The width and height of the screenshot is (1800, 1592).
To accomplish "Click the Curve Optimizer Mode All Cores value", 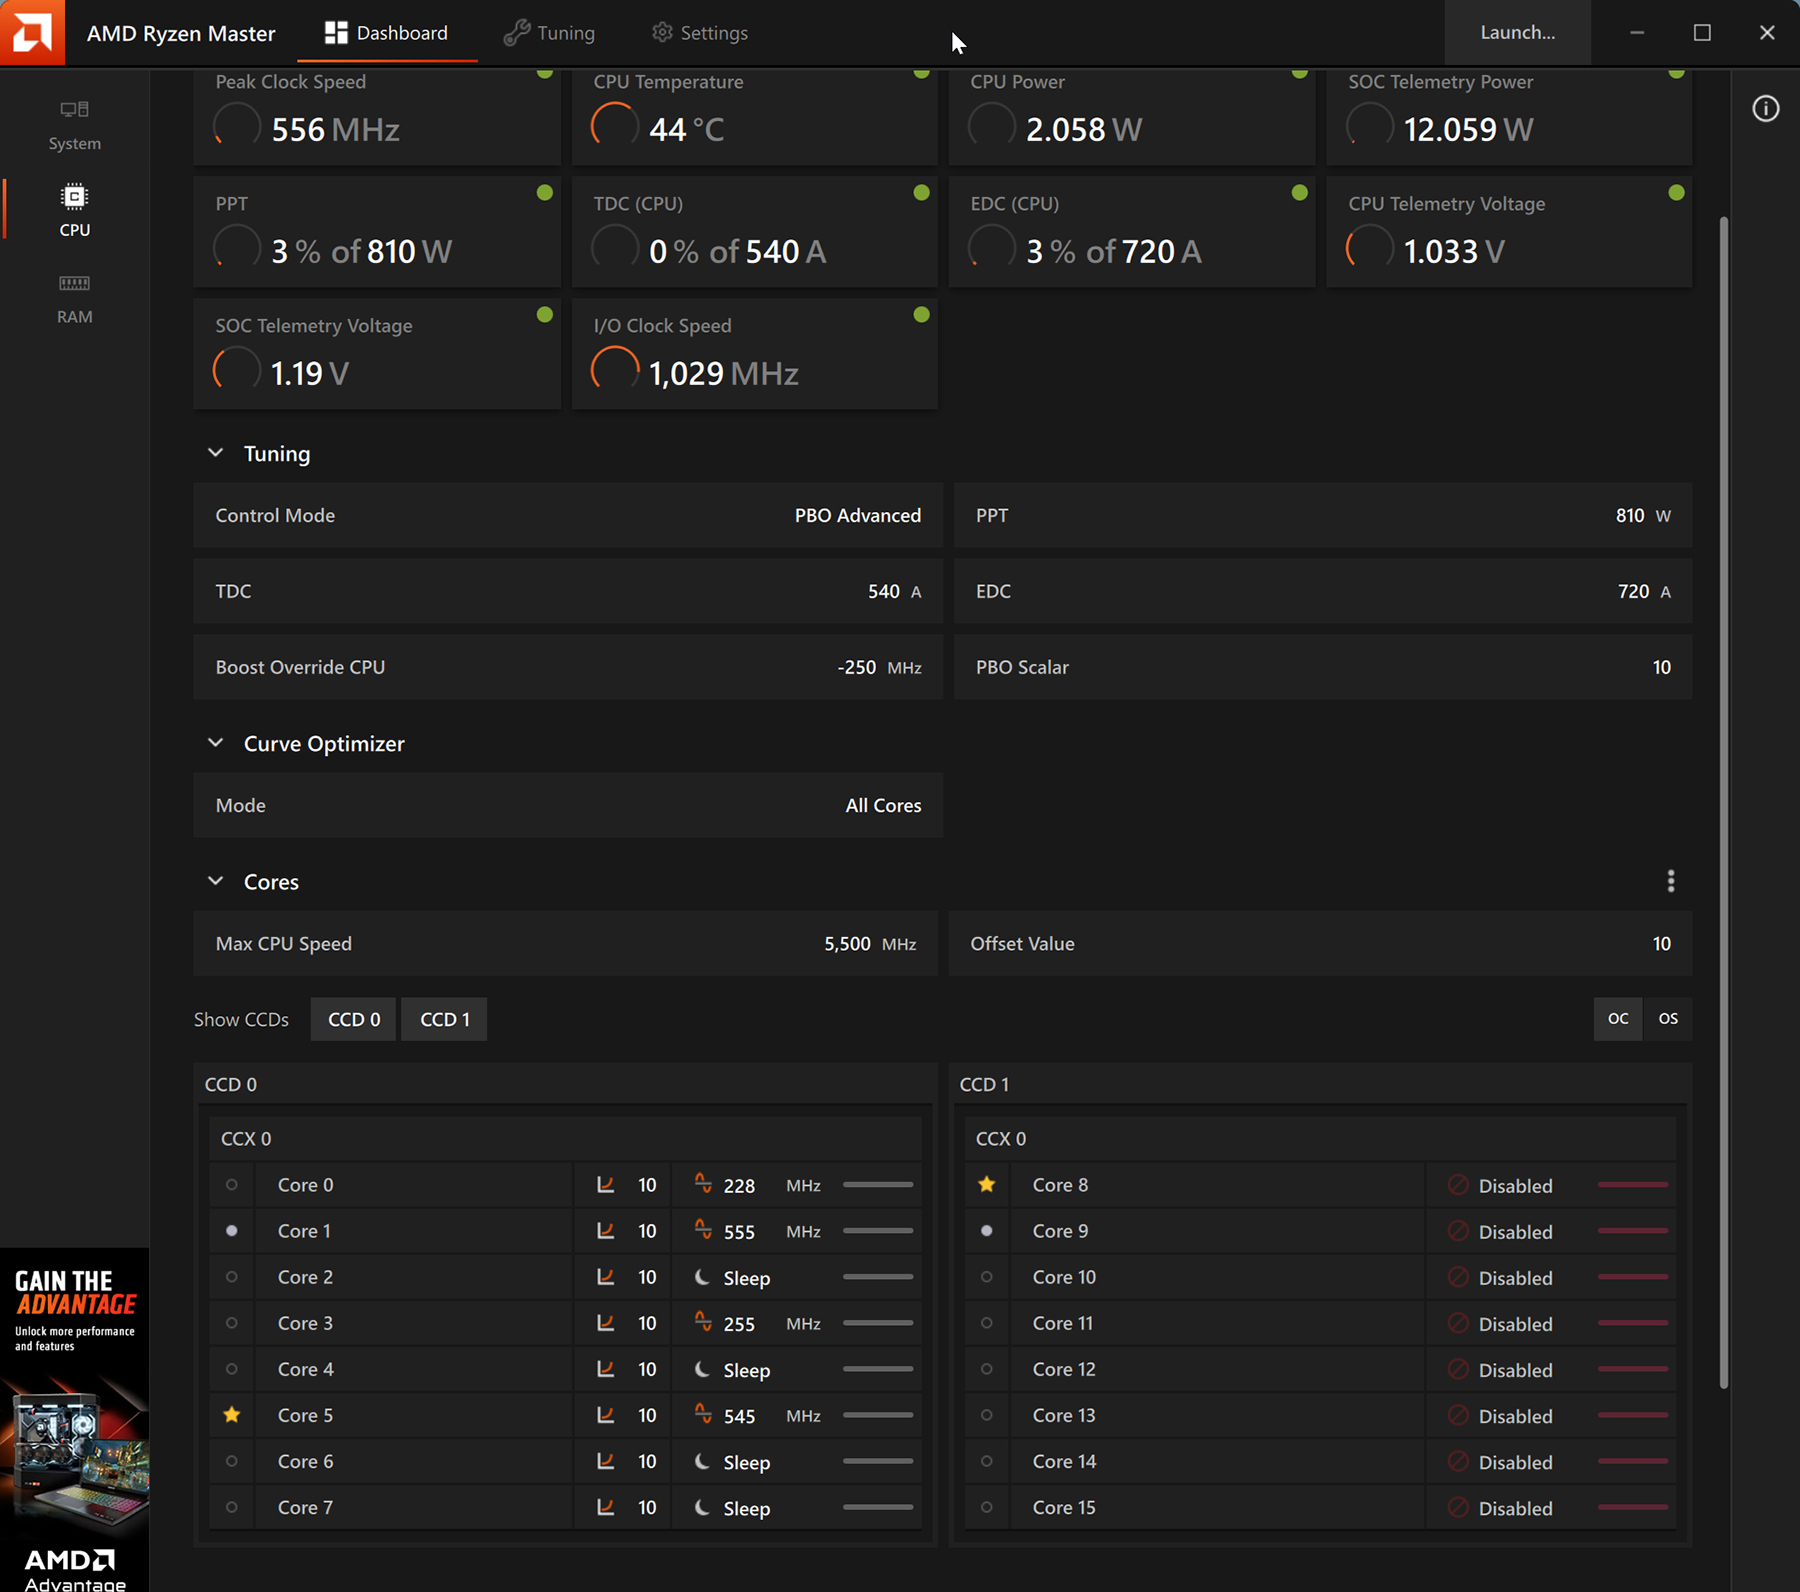I will click(x=884, y=806).
